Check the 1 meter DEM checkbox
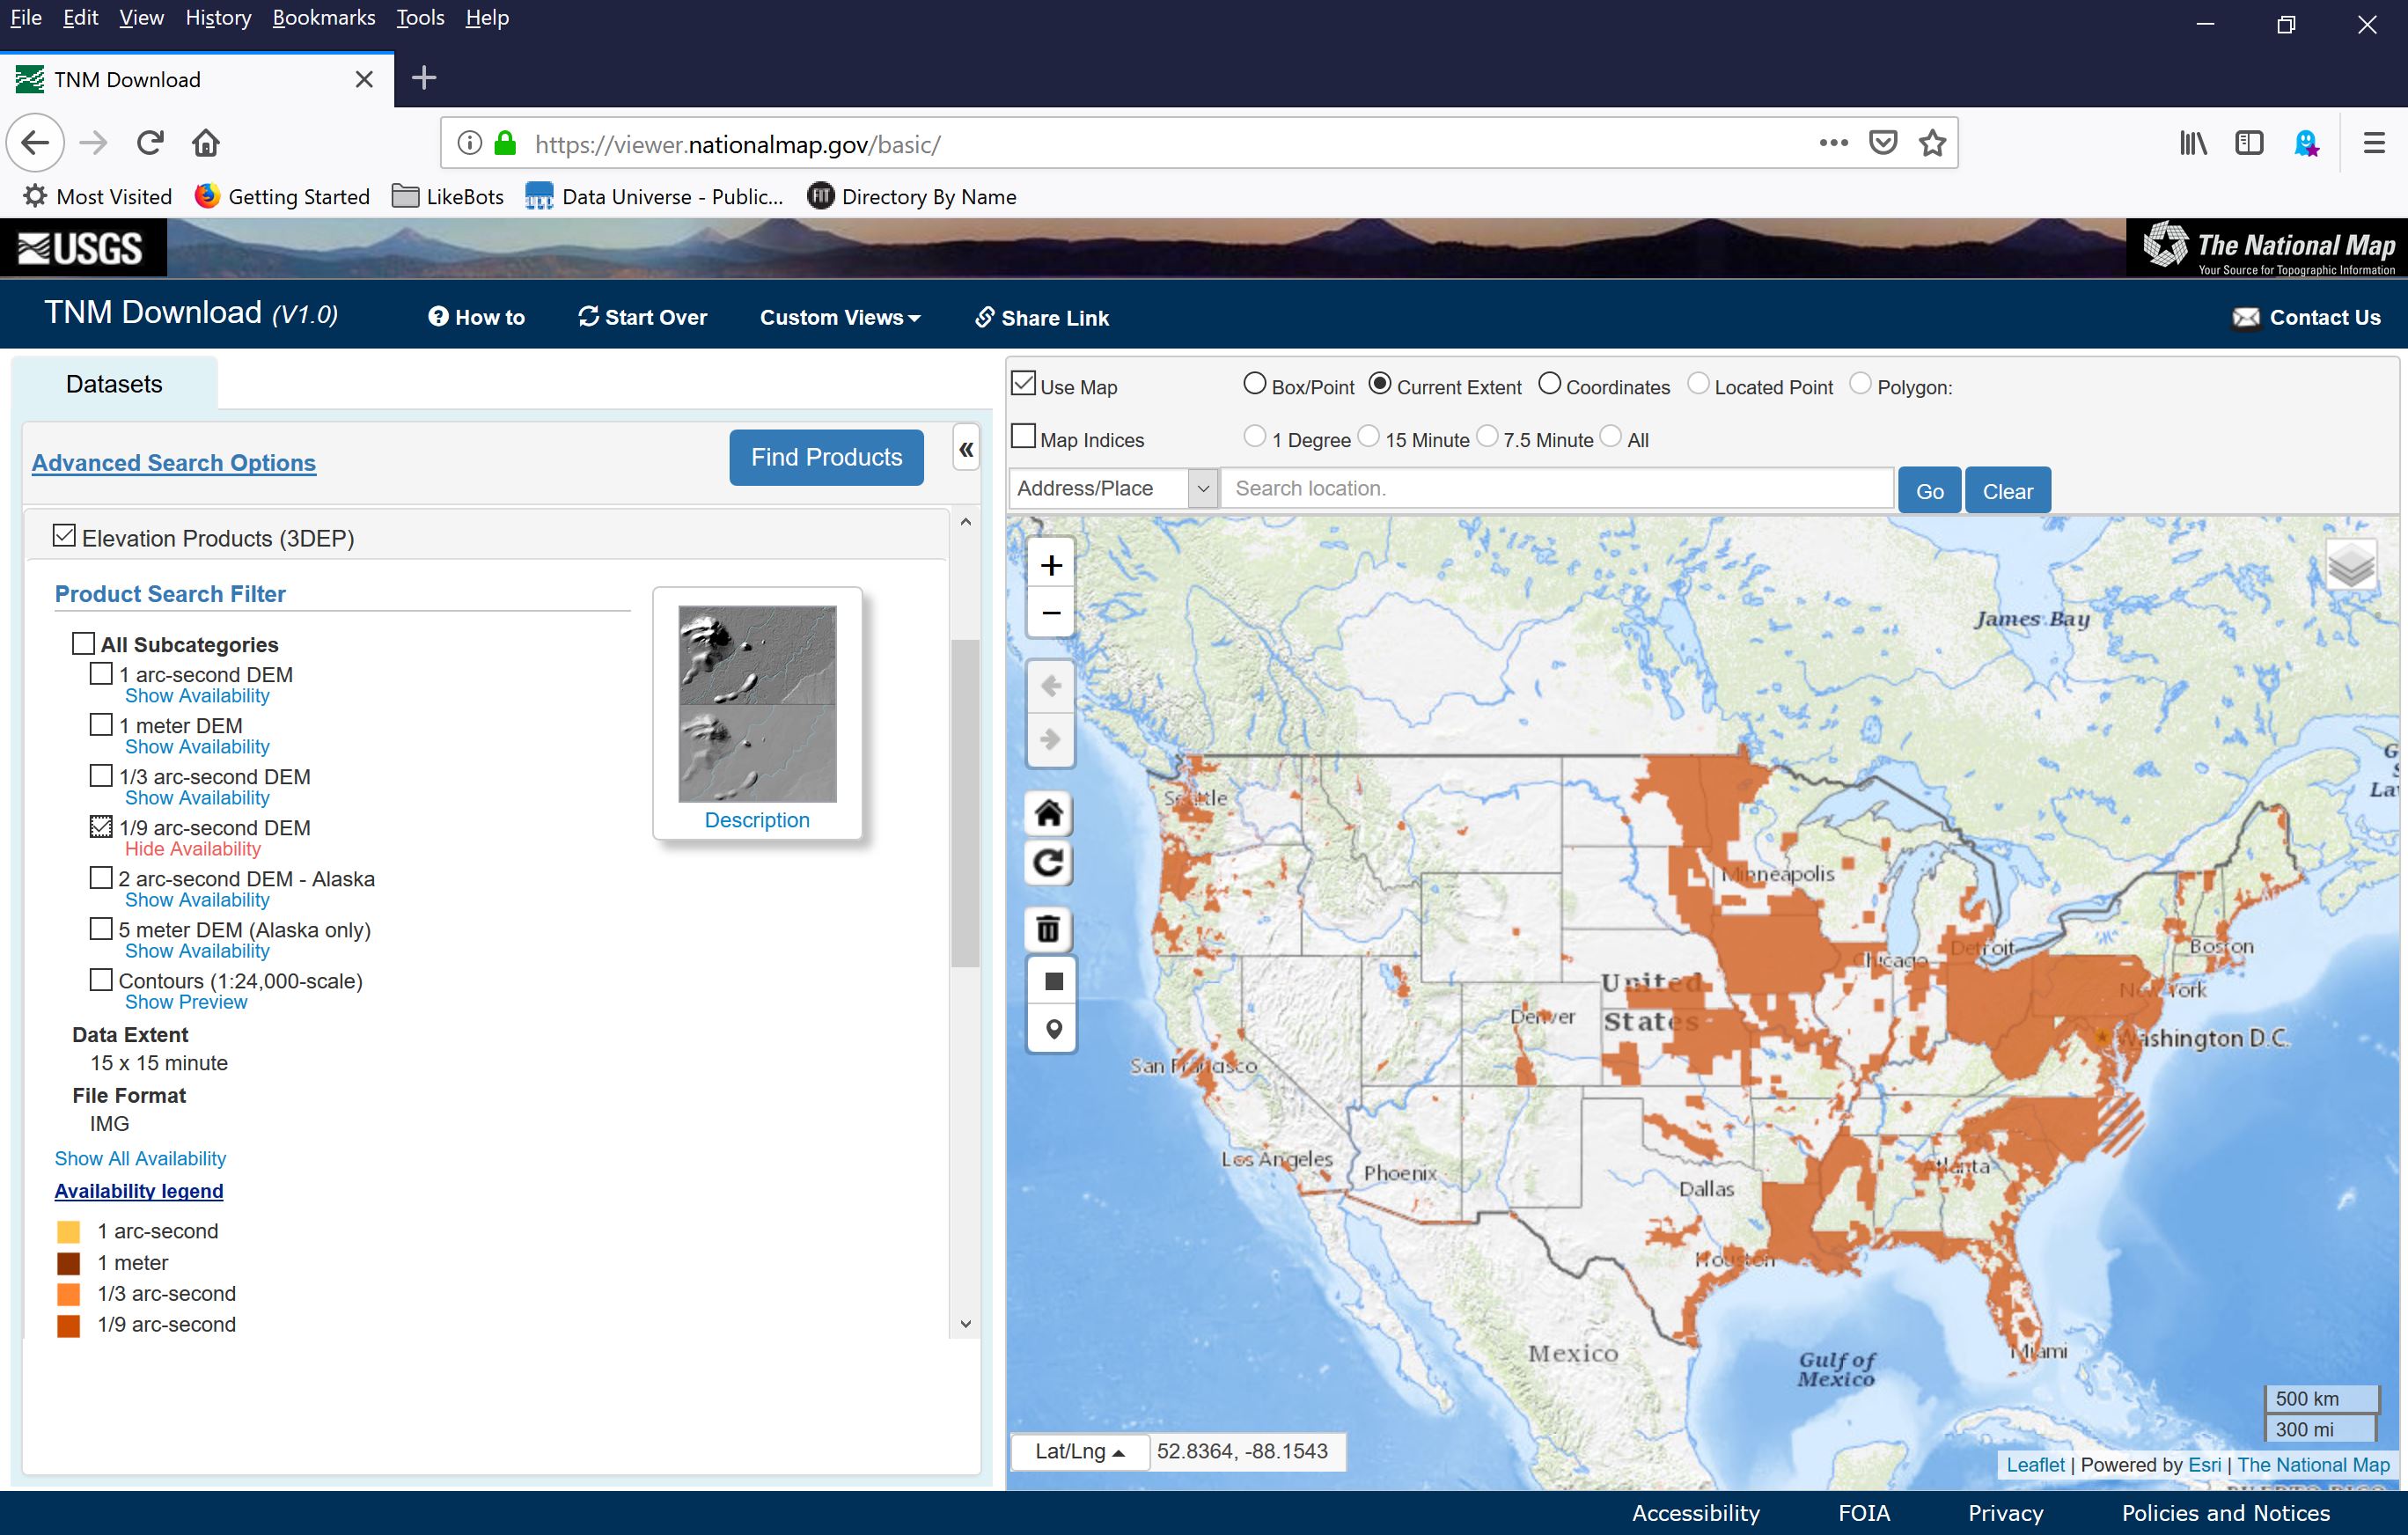The width and height of the screenshot is (2408, 1535). (x=101, y=725)
